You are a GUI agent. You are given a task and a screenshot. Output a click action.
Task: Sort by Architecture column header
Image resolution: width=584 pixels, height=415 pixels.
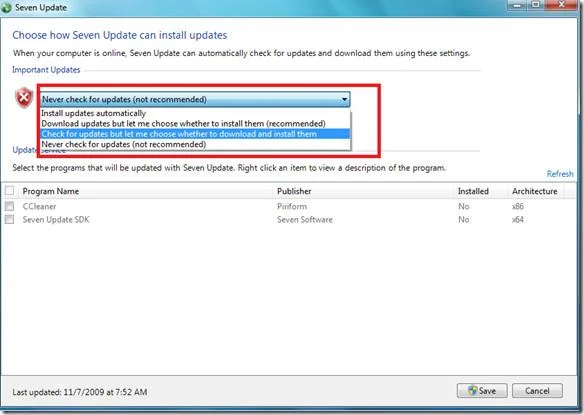(534, 191)
